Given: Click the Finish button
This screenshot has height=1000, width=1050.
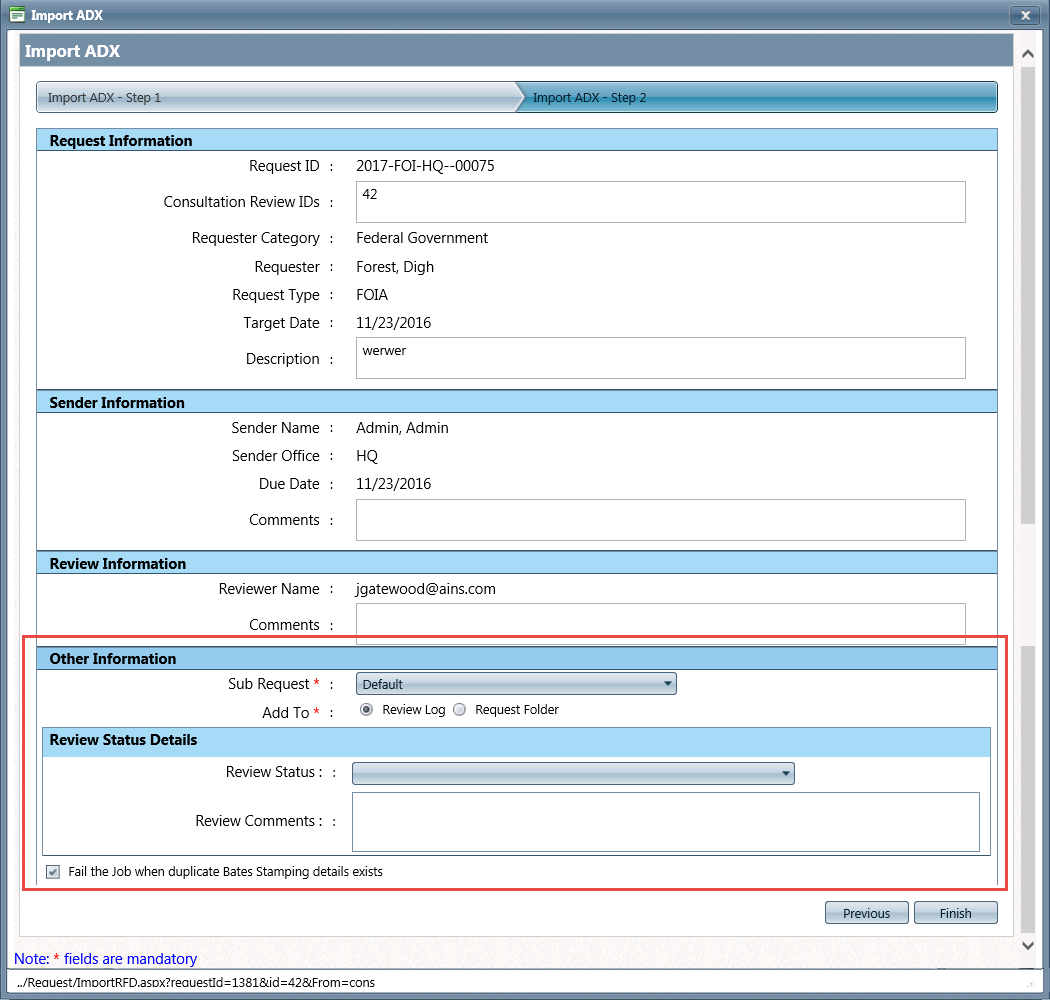Looking at the screenshot, I should (x=955, y=913).
